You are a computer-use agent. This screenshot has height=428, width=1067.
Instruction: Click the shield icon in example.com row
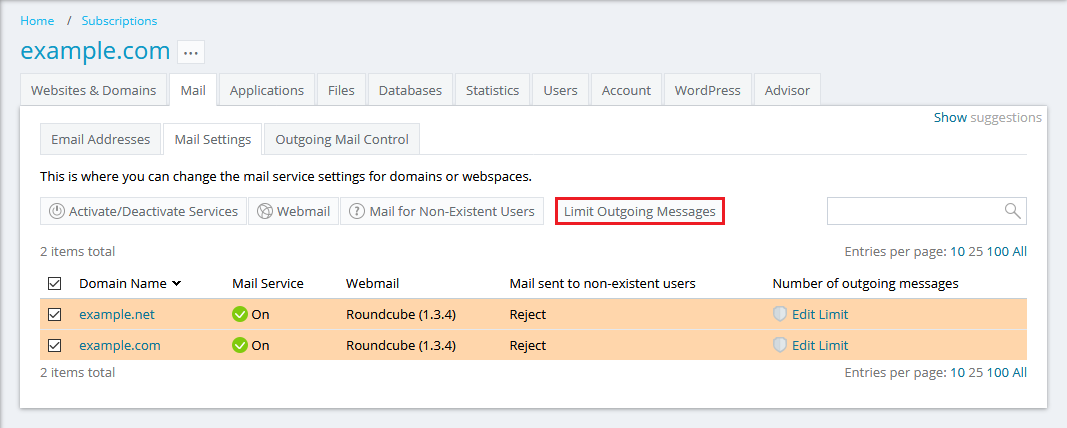tap(780, 345)
